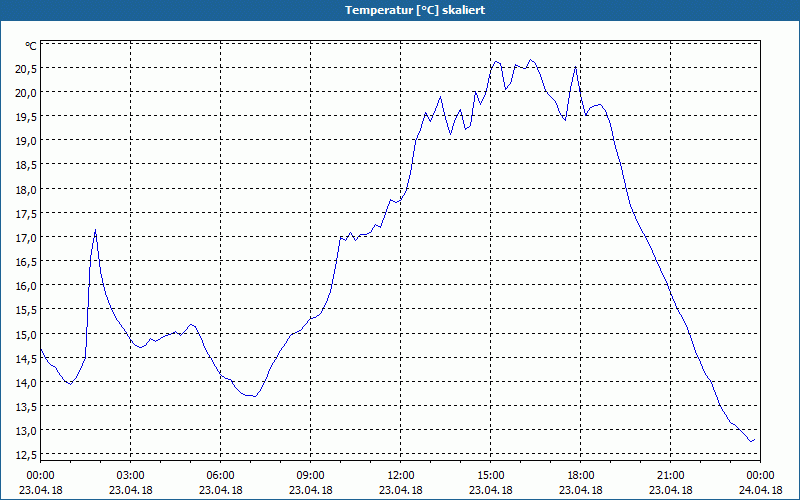
Task: Select the 19,0 y-axis label
Action: (x=26, y=142)
